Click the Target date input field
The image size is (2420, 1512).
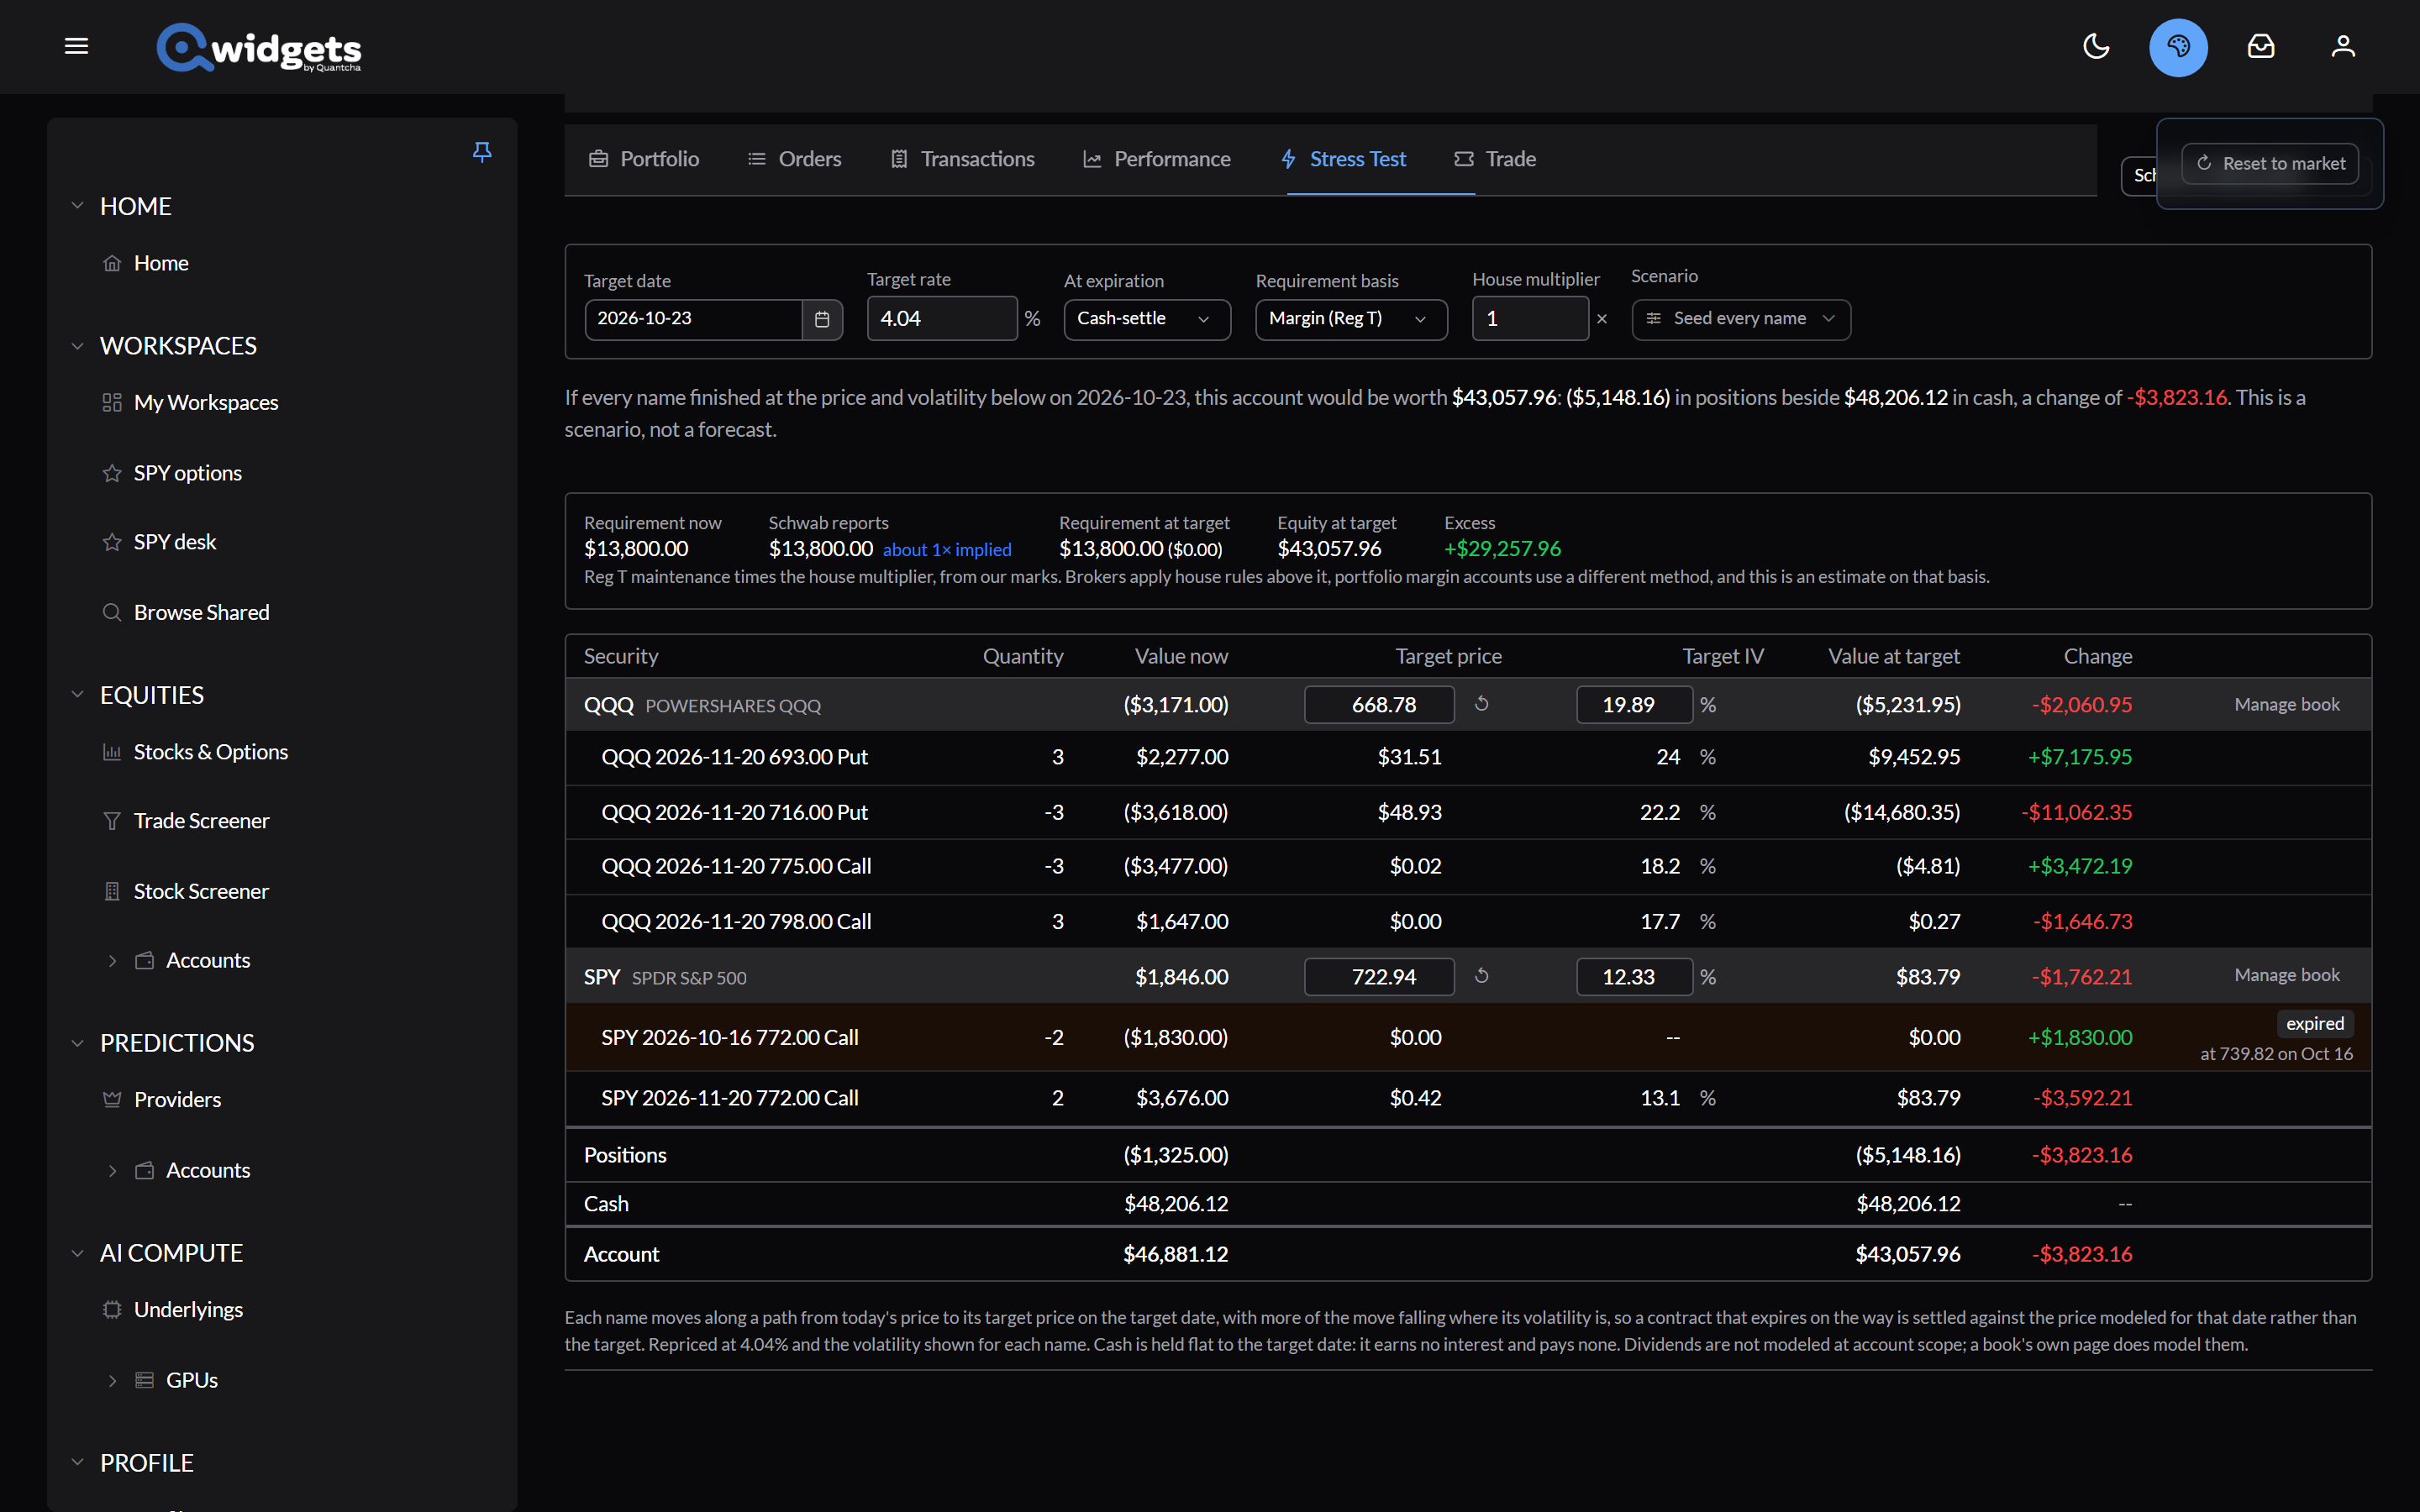693,319
